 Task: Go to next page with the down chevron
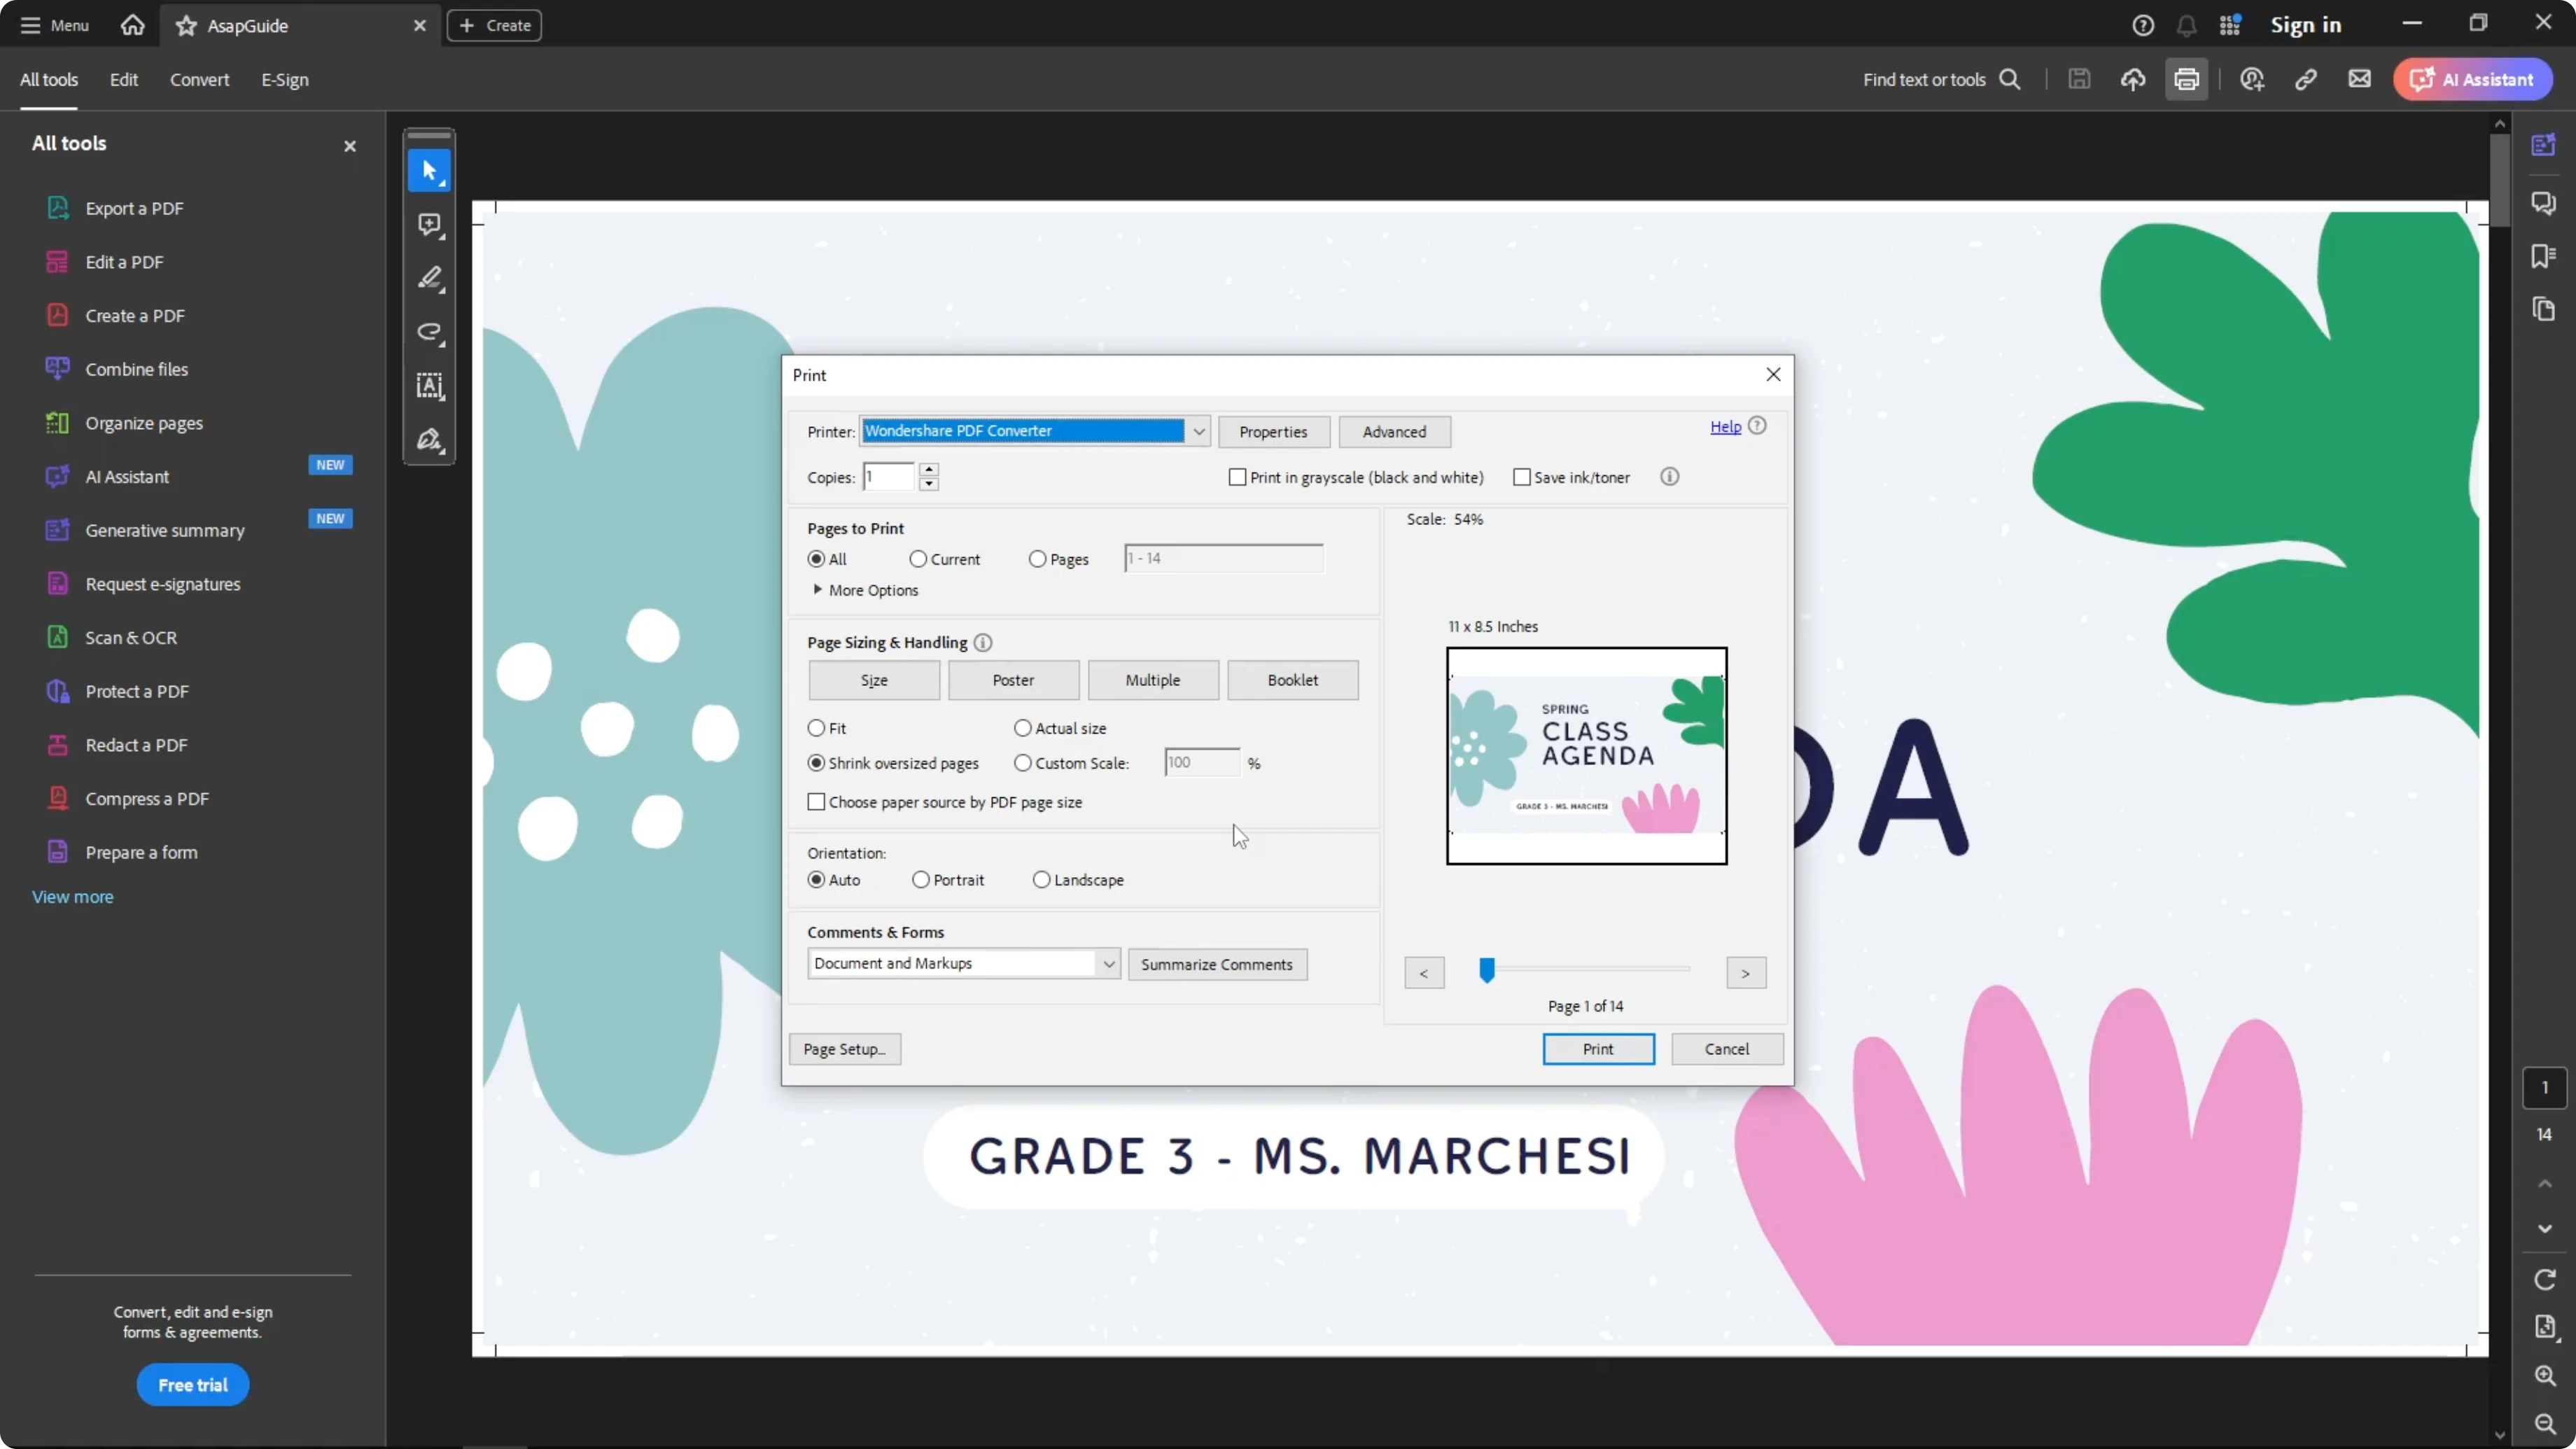[x=2545, y=1229]
